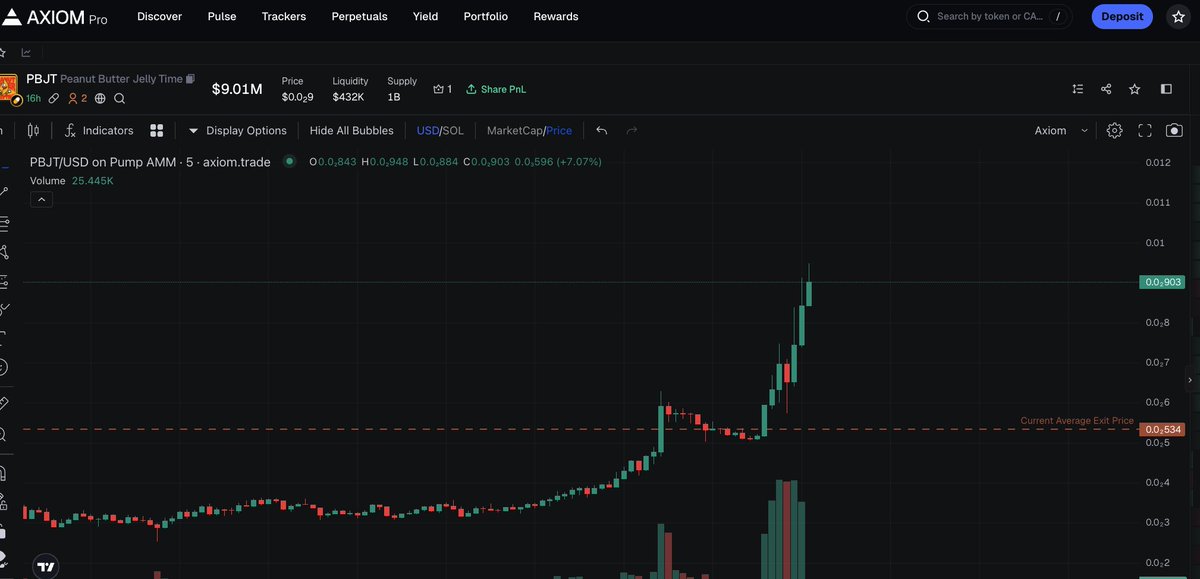Open the token website globe icon

pos(100,98)
